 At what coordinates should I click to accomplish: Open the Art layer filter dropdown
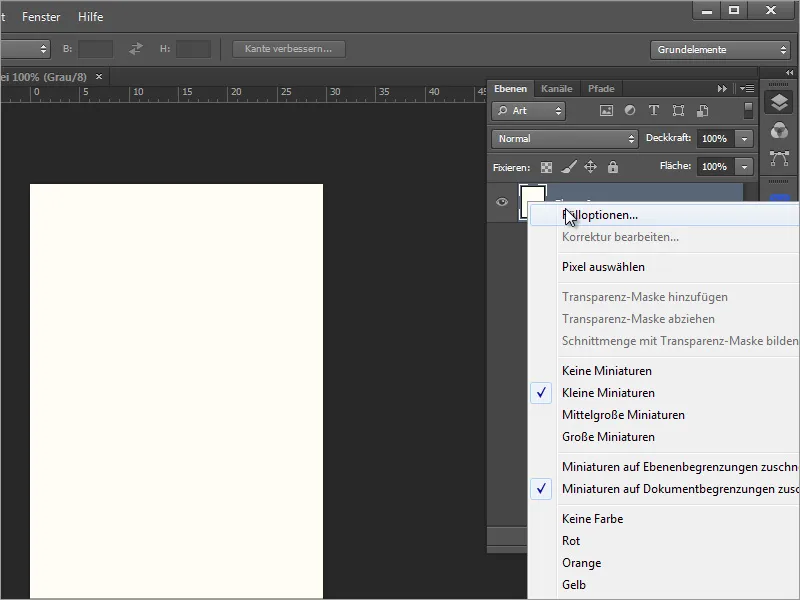529,111
